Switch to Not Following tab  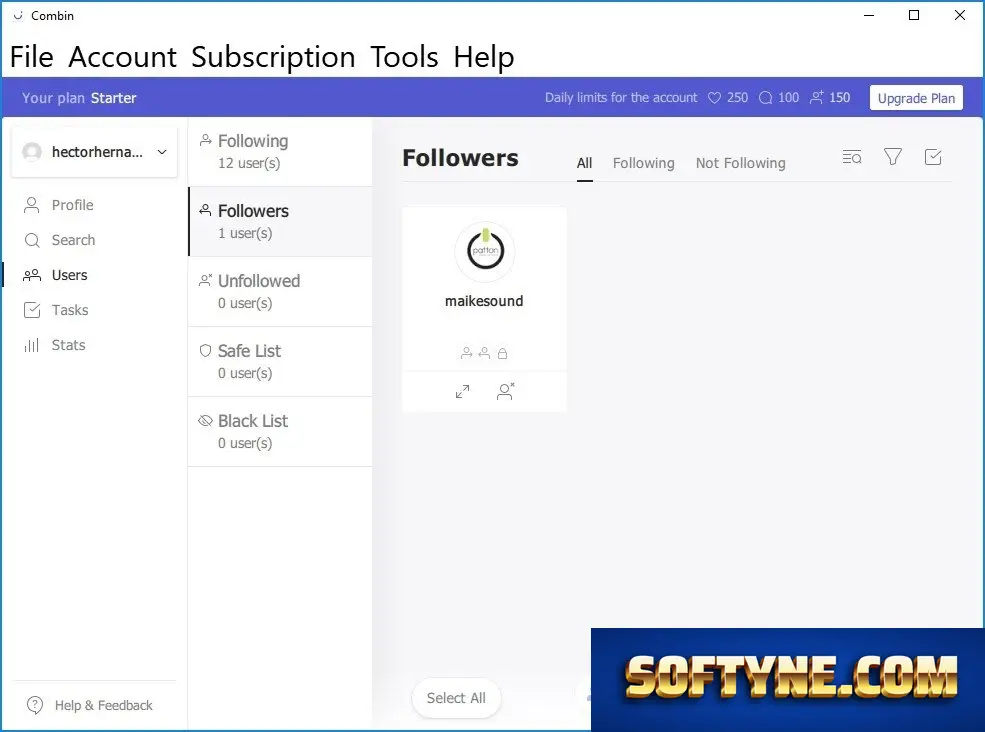click(x=741, y=163)
